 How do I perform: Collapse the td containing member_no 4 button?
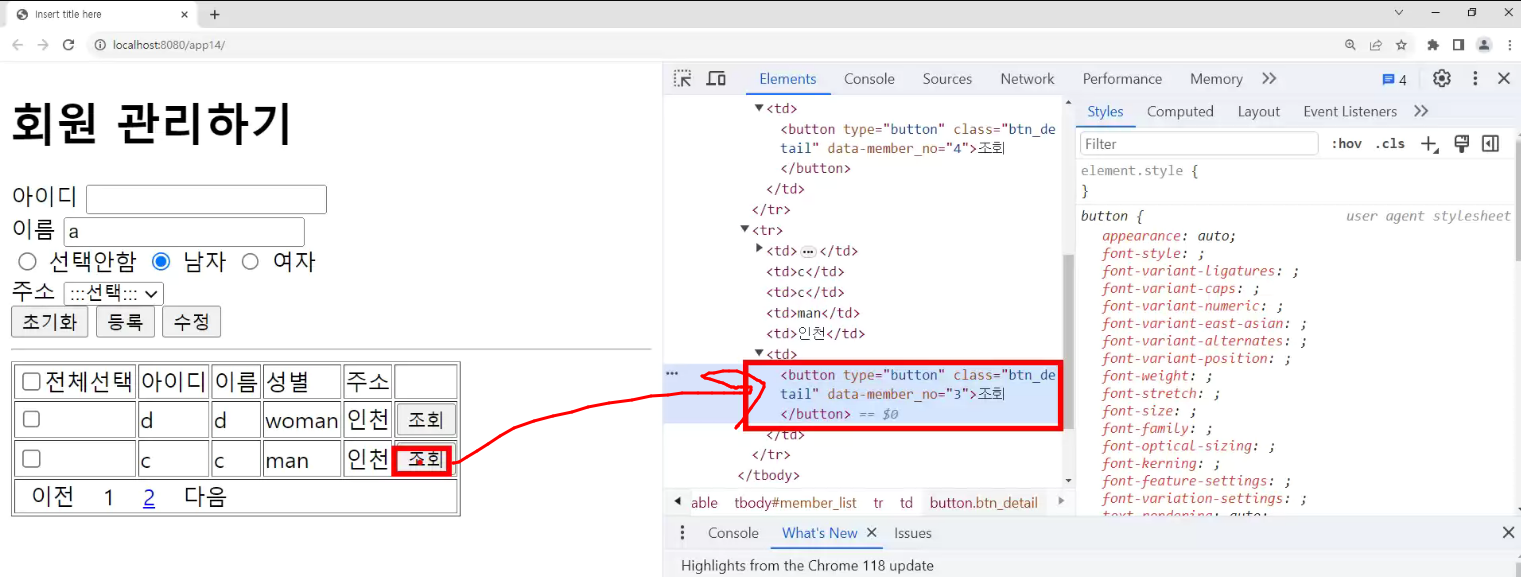[x=759, y=108]
